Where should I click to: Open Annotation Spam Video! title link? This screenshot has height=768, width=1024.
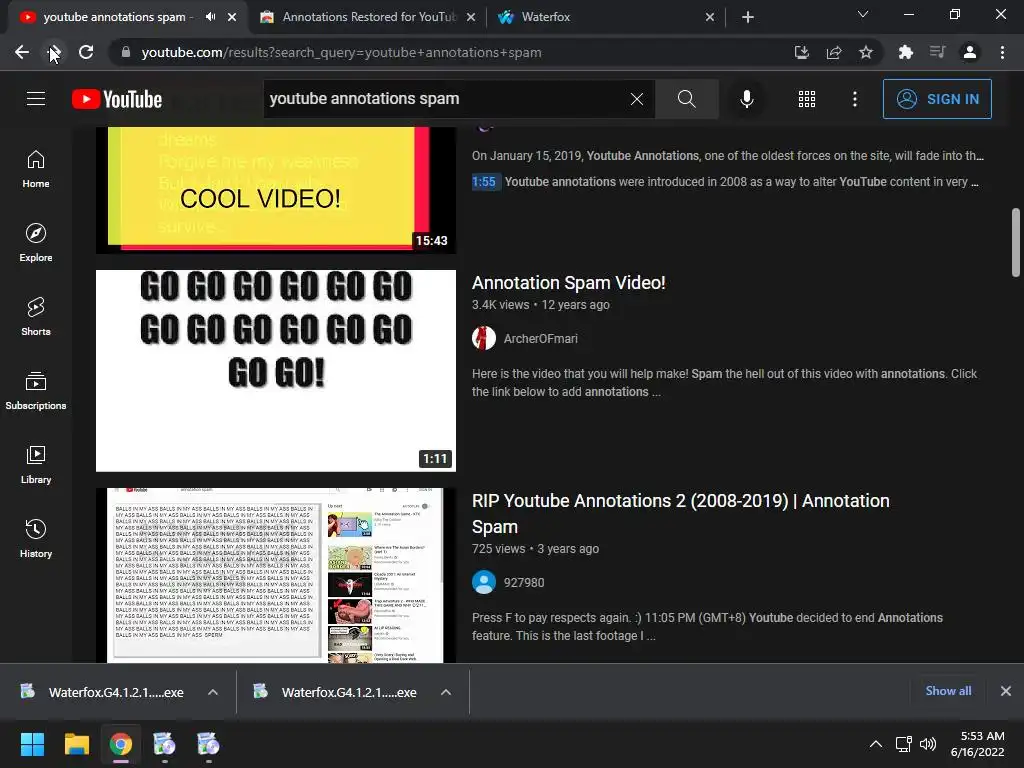pyautogui.click(x=568, y=283)
